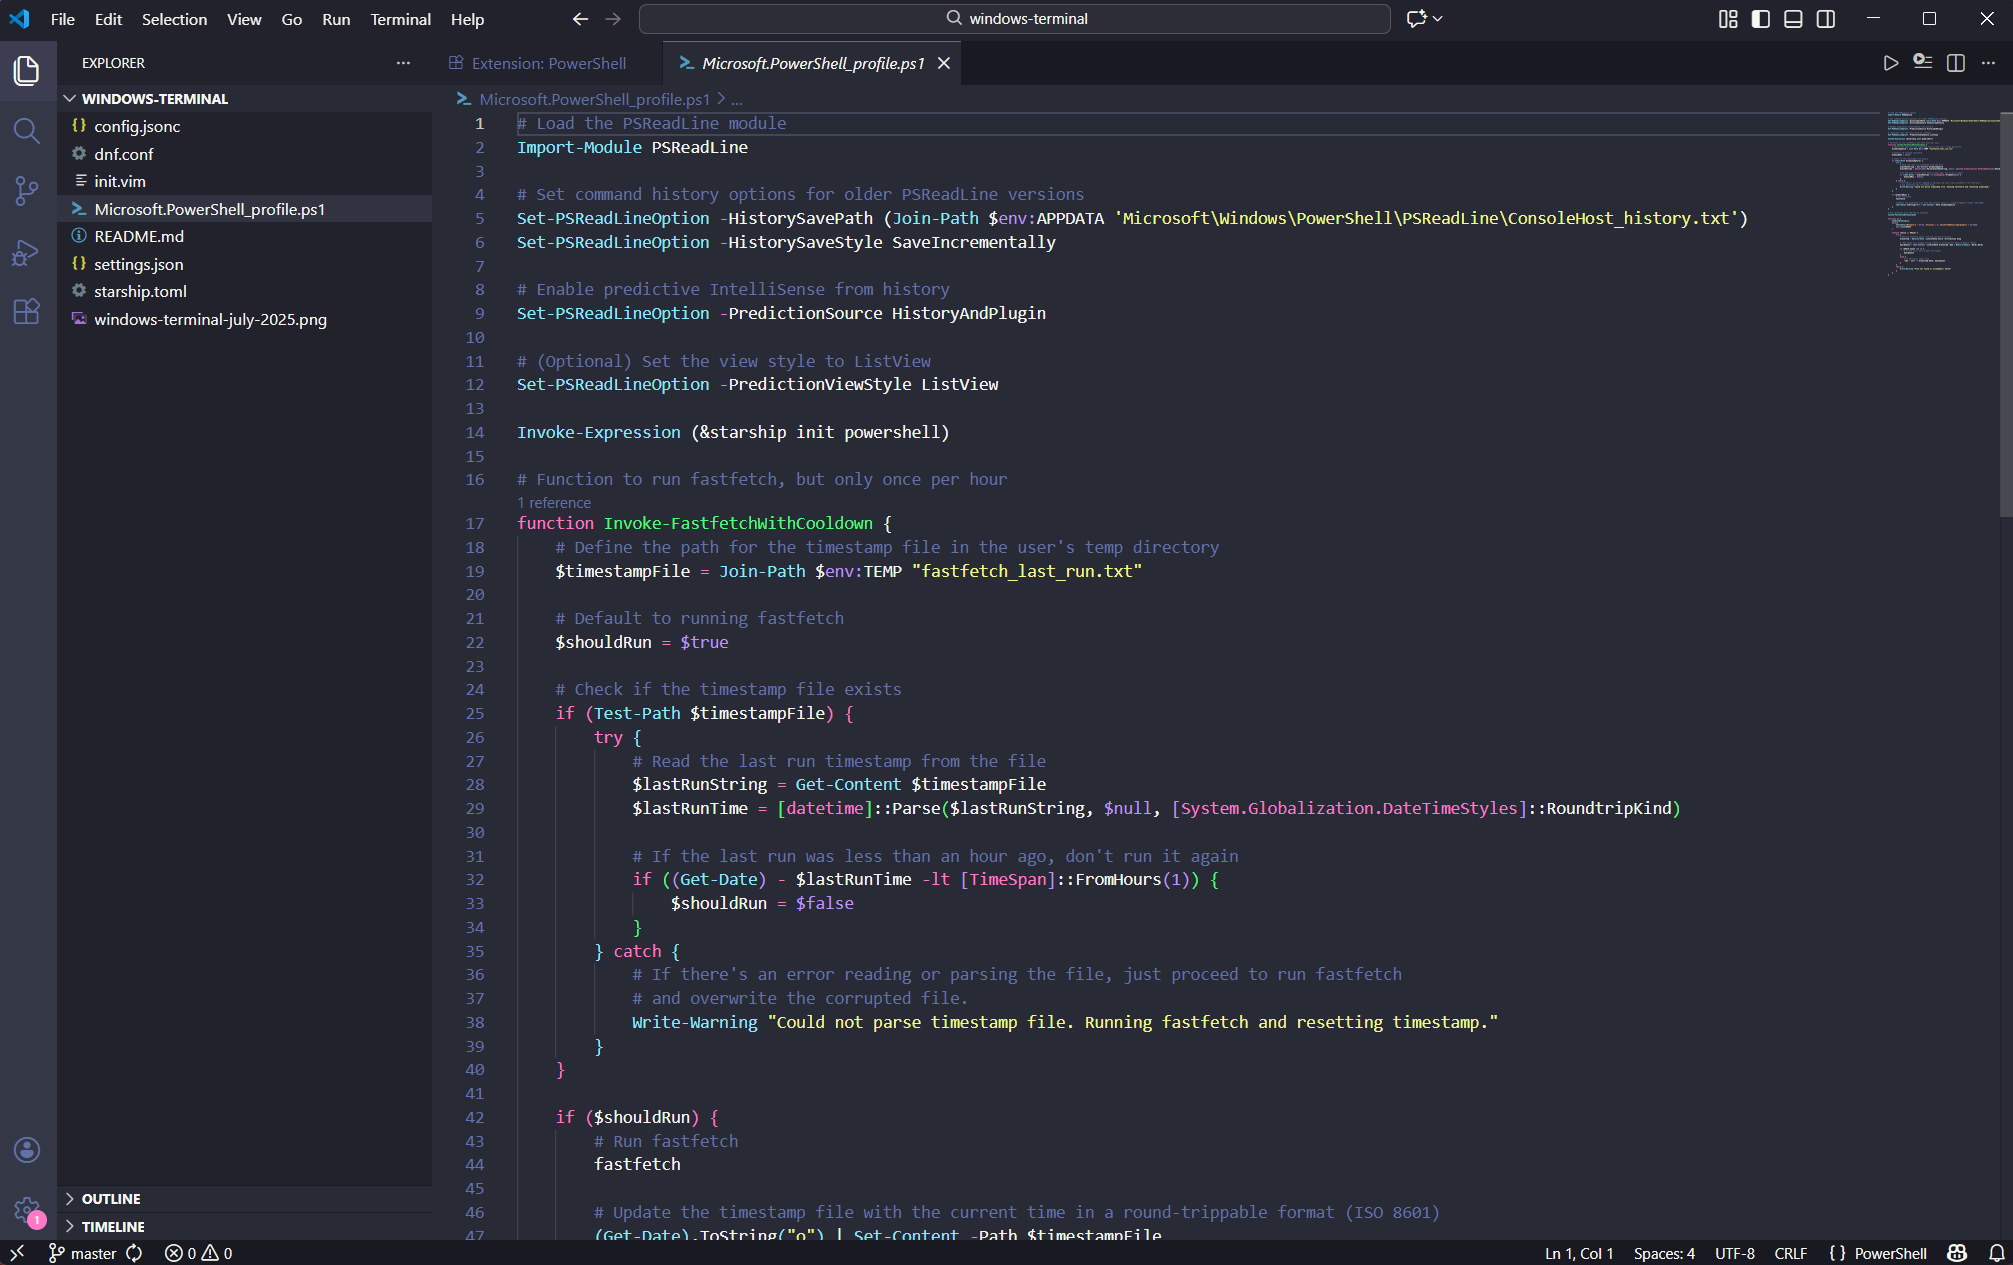Viewport: 2013px width, 1265px height.
Task: Split the editor using the split icon
Action: coord(1956,62)
